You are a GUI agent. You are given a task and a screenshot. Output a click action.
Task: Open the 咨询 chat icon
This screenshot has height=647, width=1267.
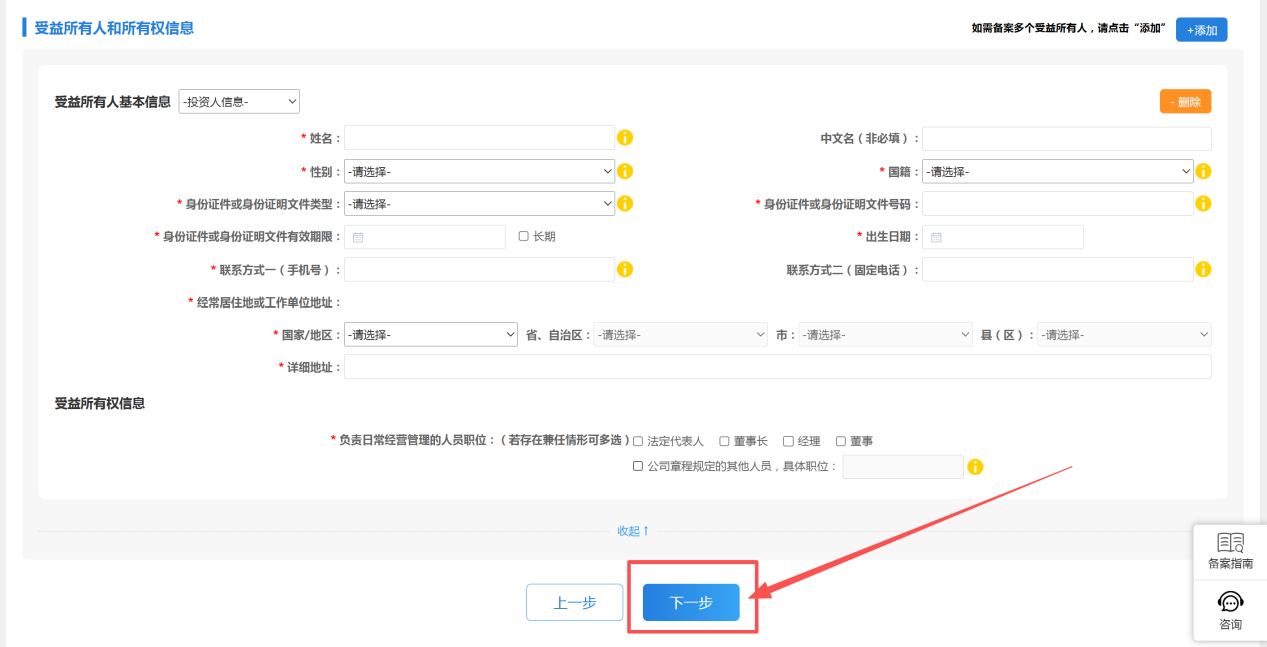click(1230, 610)
